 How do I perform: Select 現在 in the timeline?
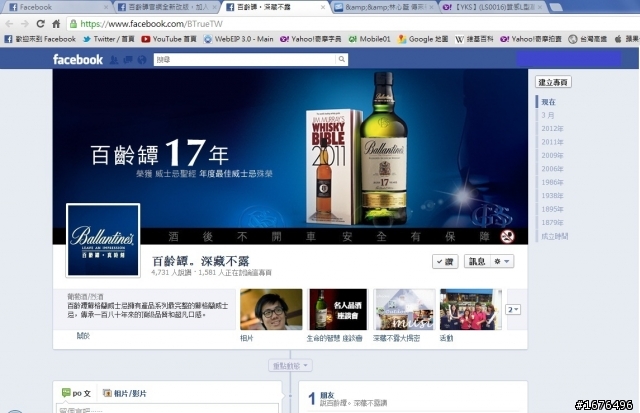[x=548, y=102]
